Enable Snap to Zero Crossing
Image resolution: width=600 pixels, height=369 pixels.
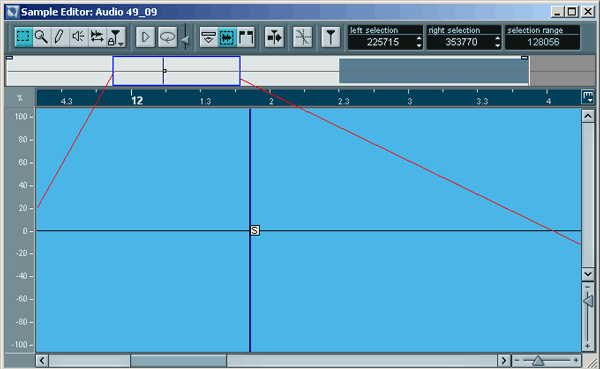(303, 37)
